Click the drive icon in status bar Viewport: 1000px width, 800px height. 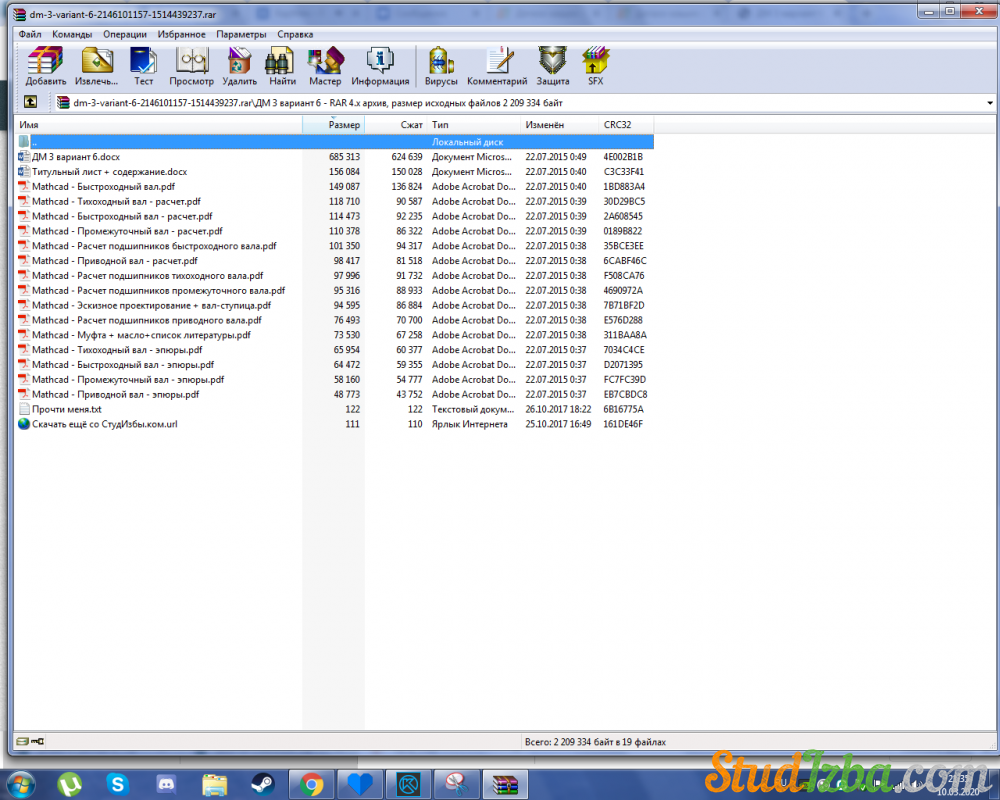22,741
